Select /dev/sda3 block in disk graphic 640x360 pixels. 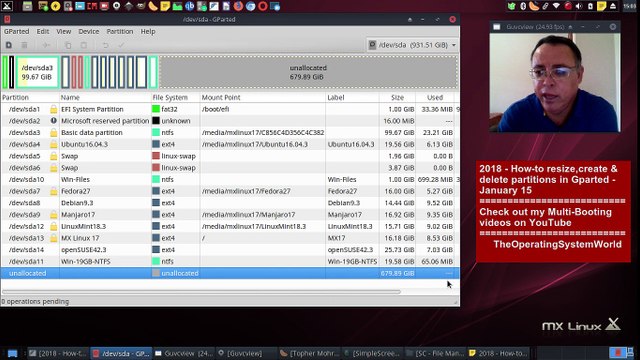[37, 72]
